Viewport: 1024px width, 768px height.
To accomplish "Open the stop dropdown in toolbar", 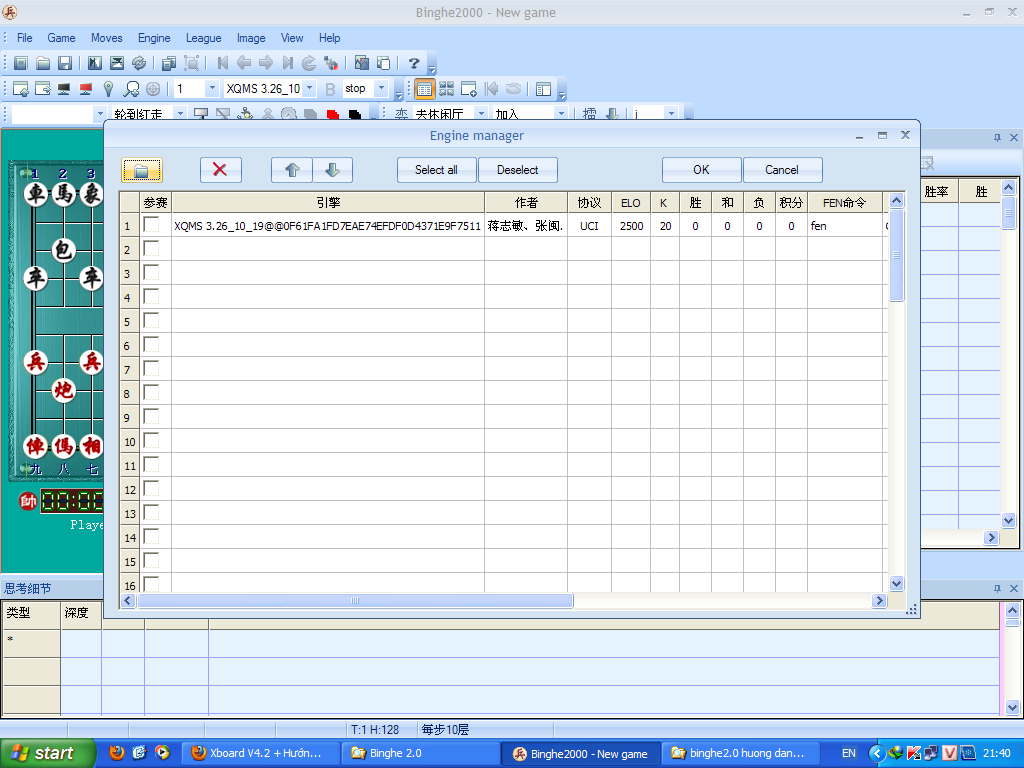I will click(x=381, y=89).
